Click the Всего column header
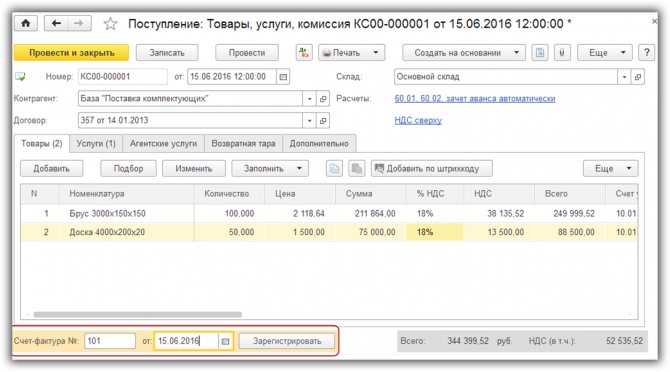The width and height of the screenshot is (670, 372). point(570,194)
